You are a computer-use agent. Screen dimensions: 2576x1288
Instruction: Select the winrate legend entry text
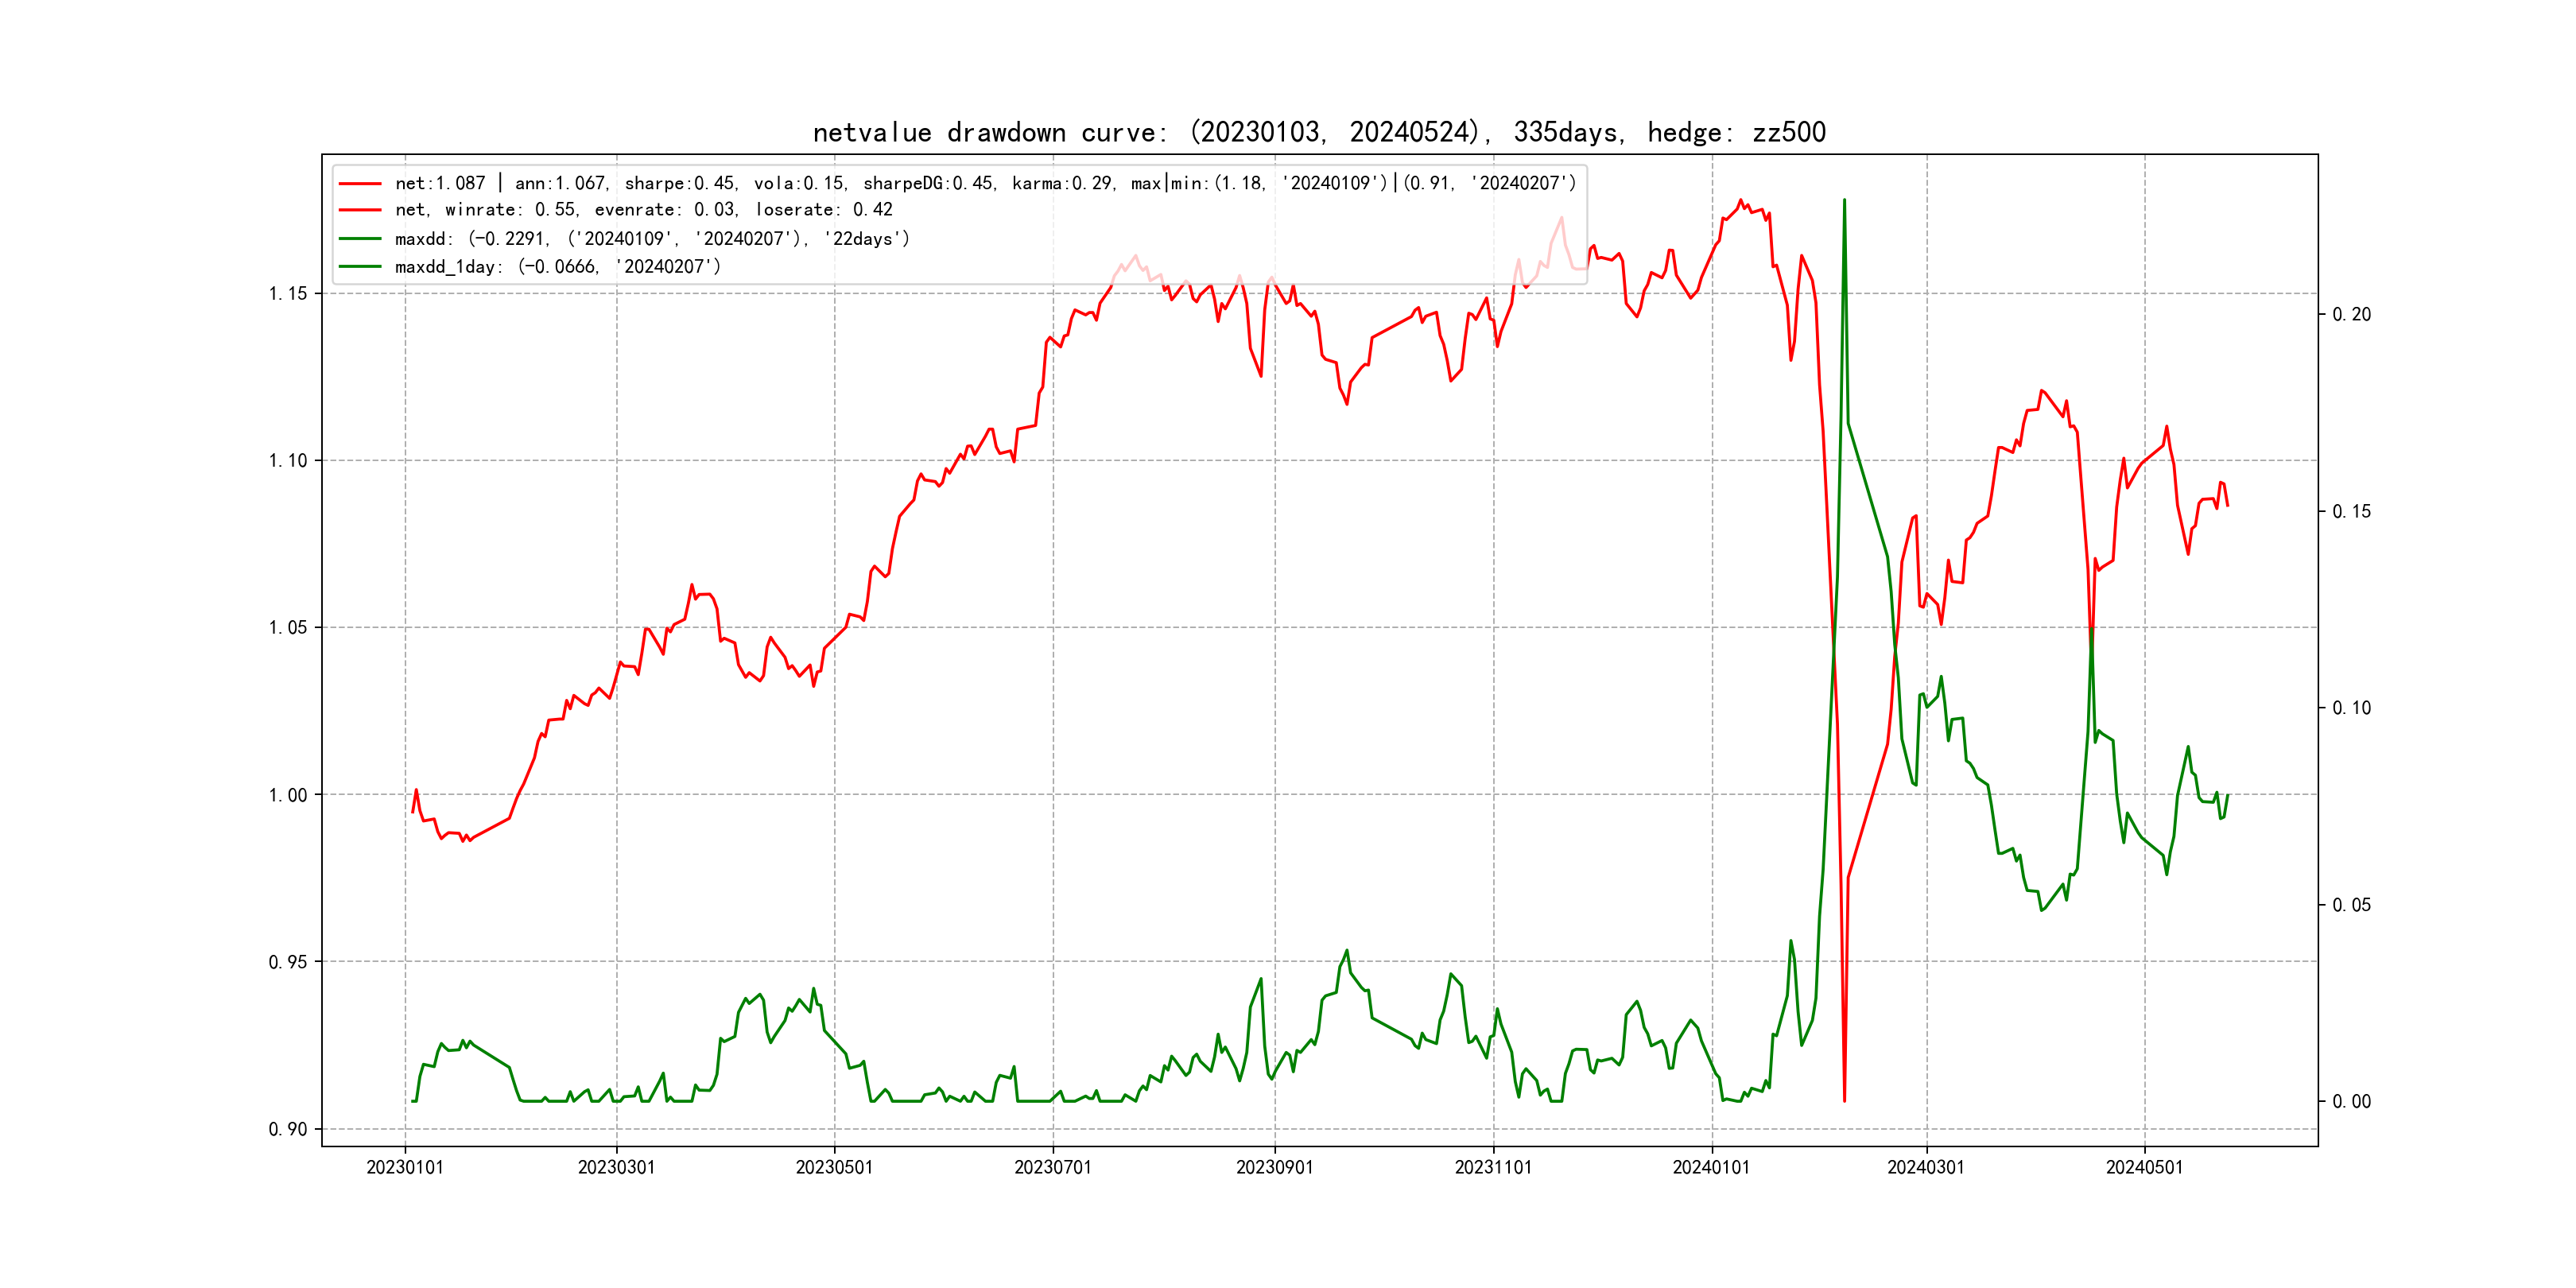click(x=643, y=210)
